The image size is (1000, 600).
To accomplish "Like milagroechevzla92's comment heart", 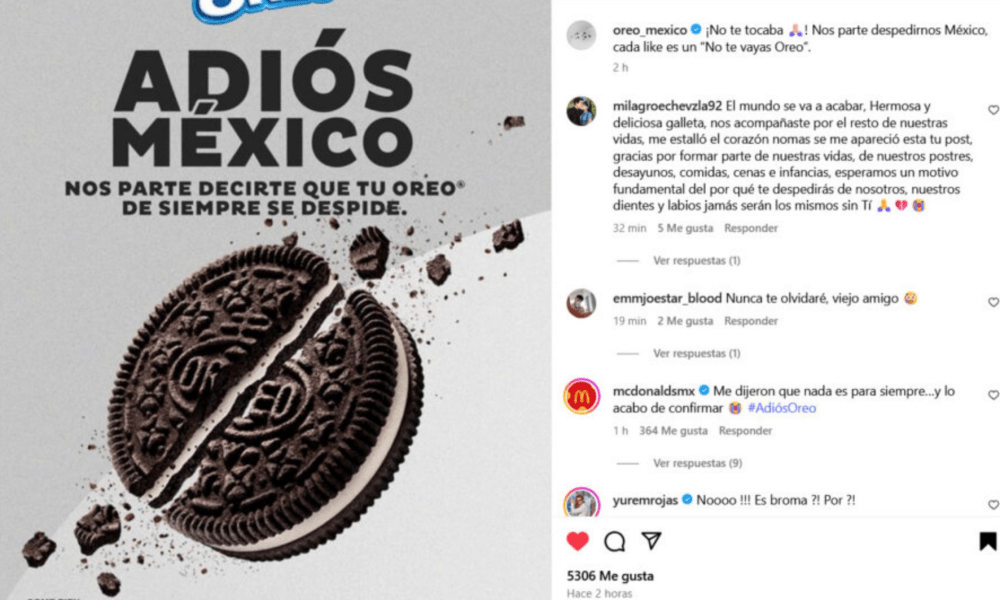I will coord(993,110).
